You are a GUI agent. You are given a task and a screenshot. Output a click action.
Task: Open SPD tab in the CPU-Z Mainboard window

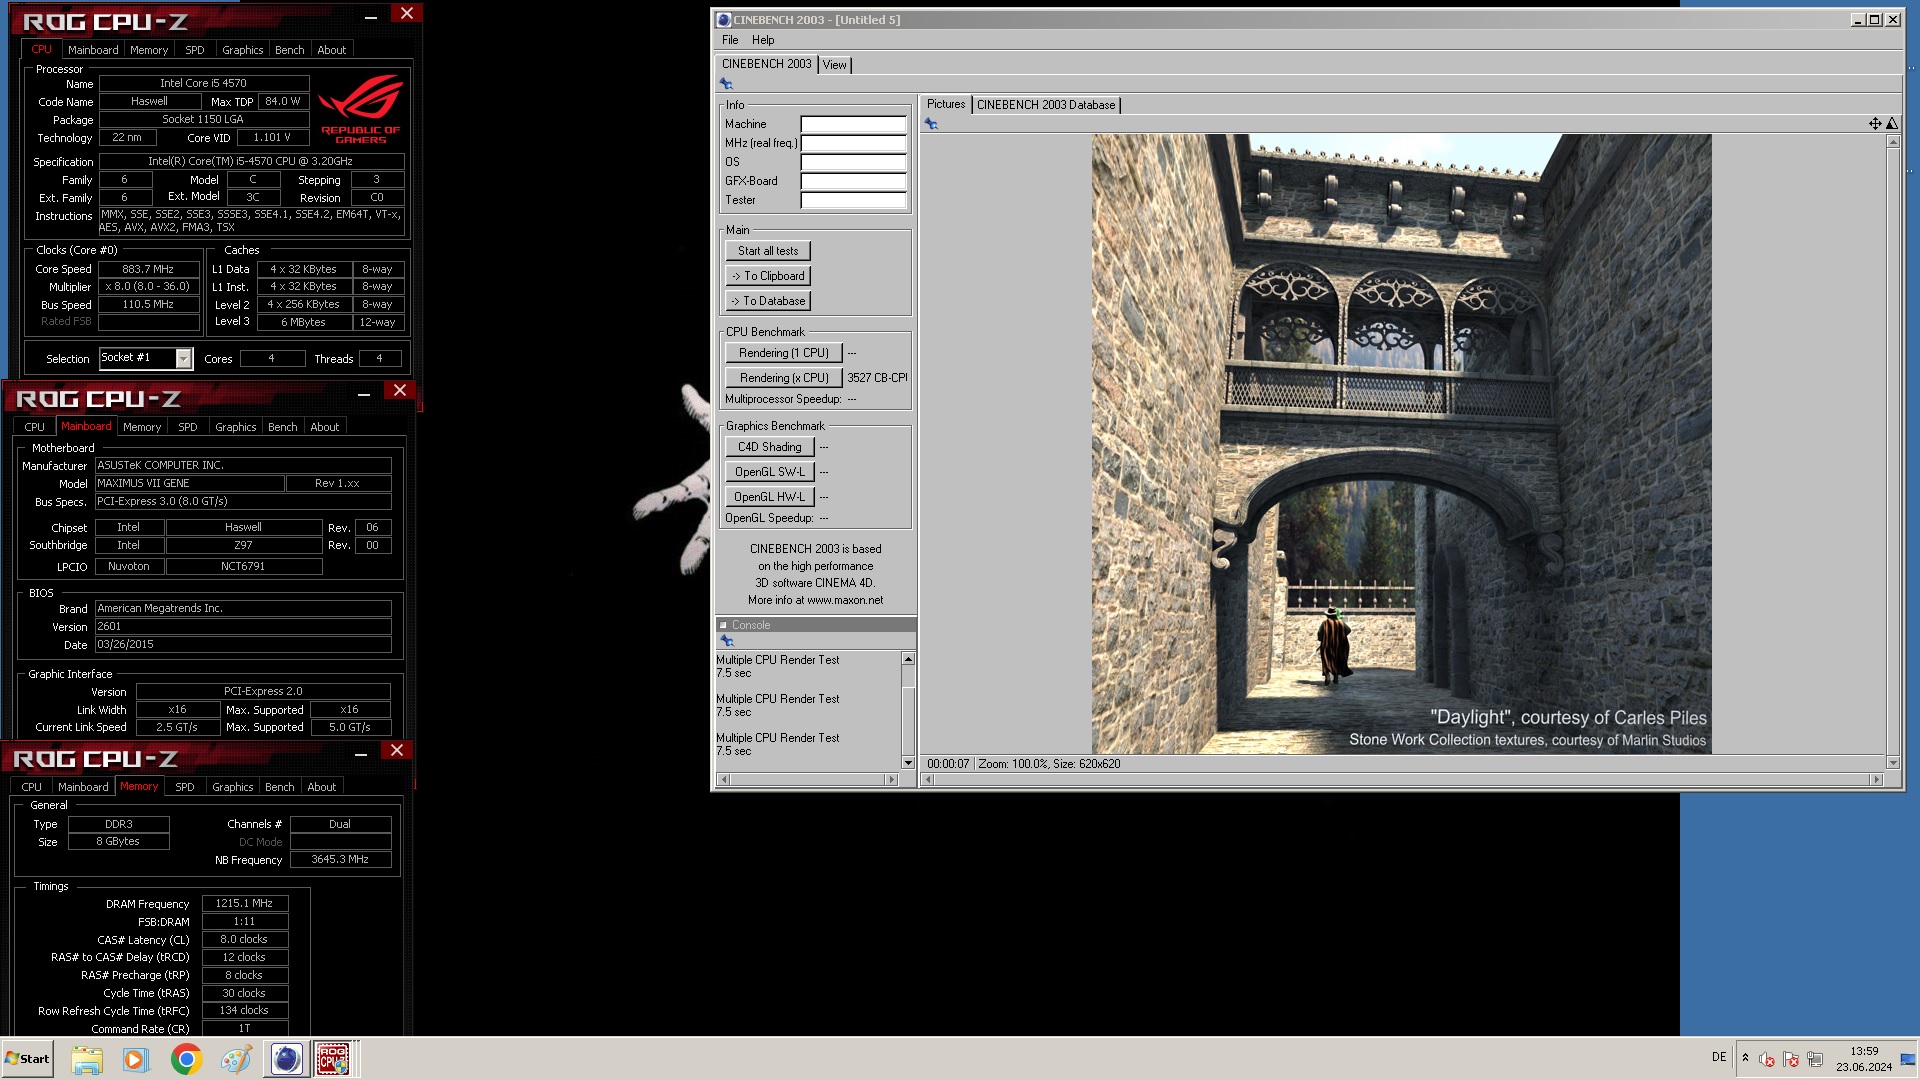pos(188,427)
